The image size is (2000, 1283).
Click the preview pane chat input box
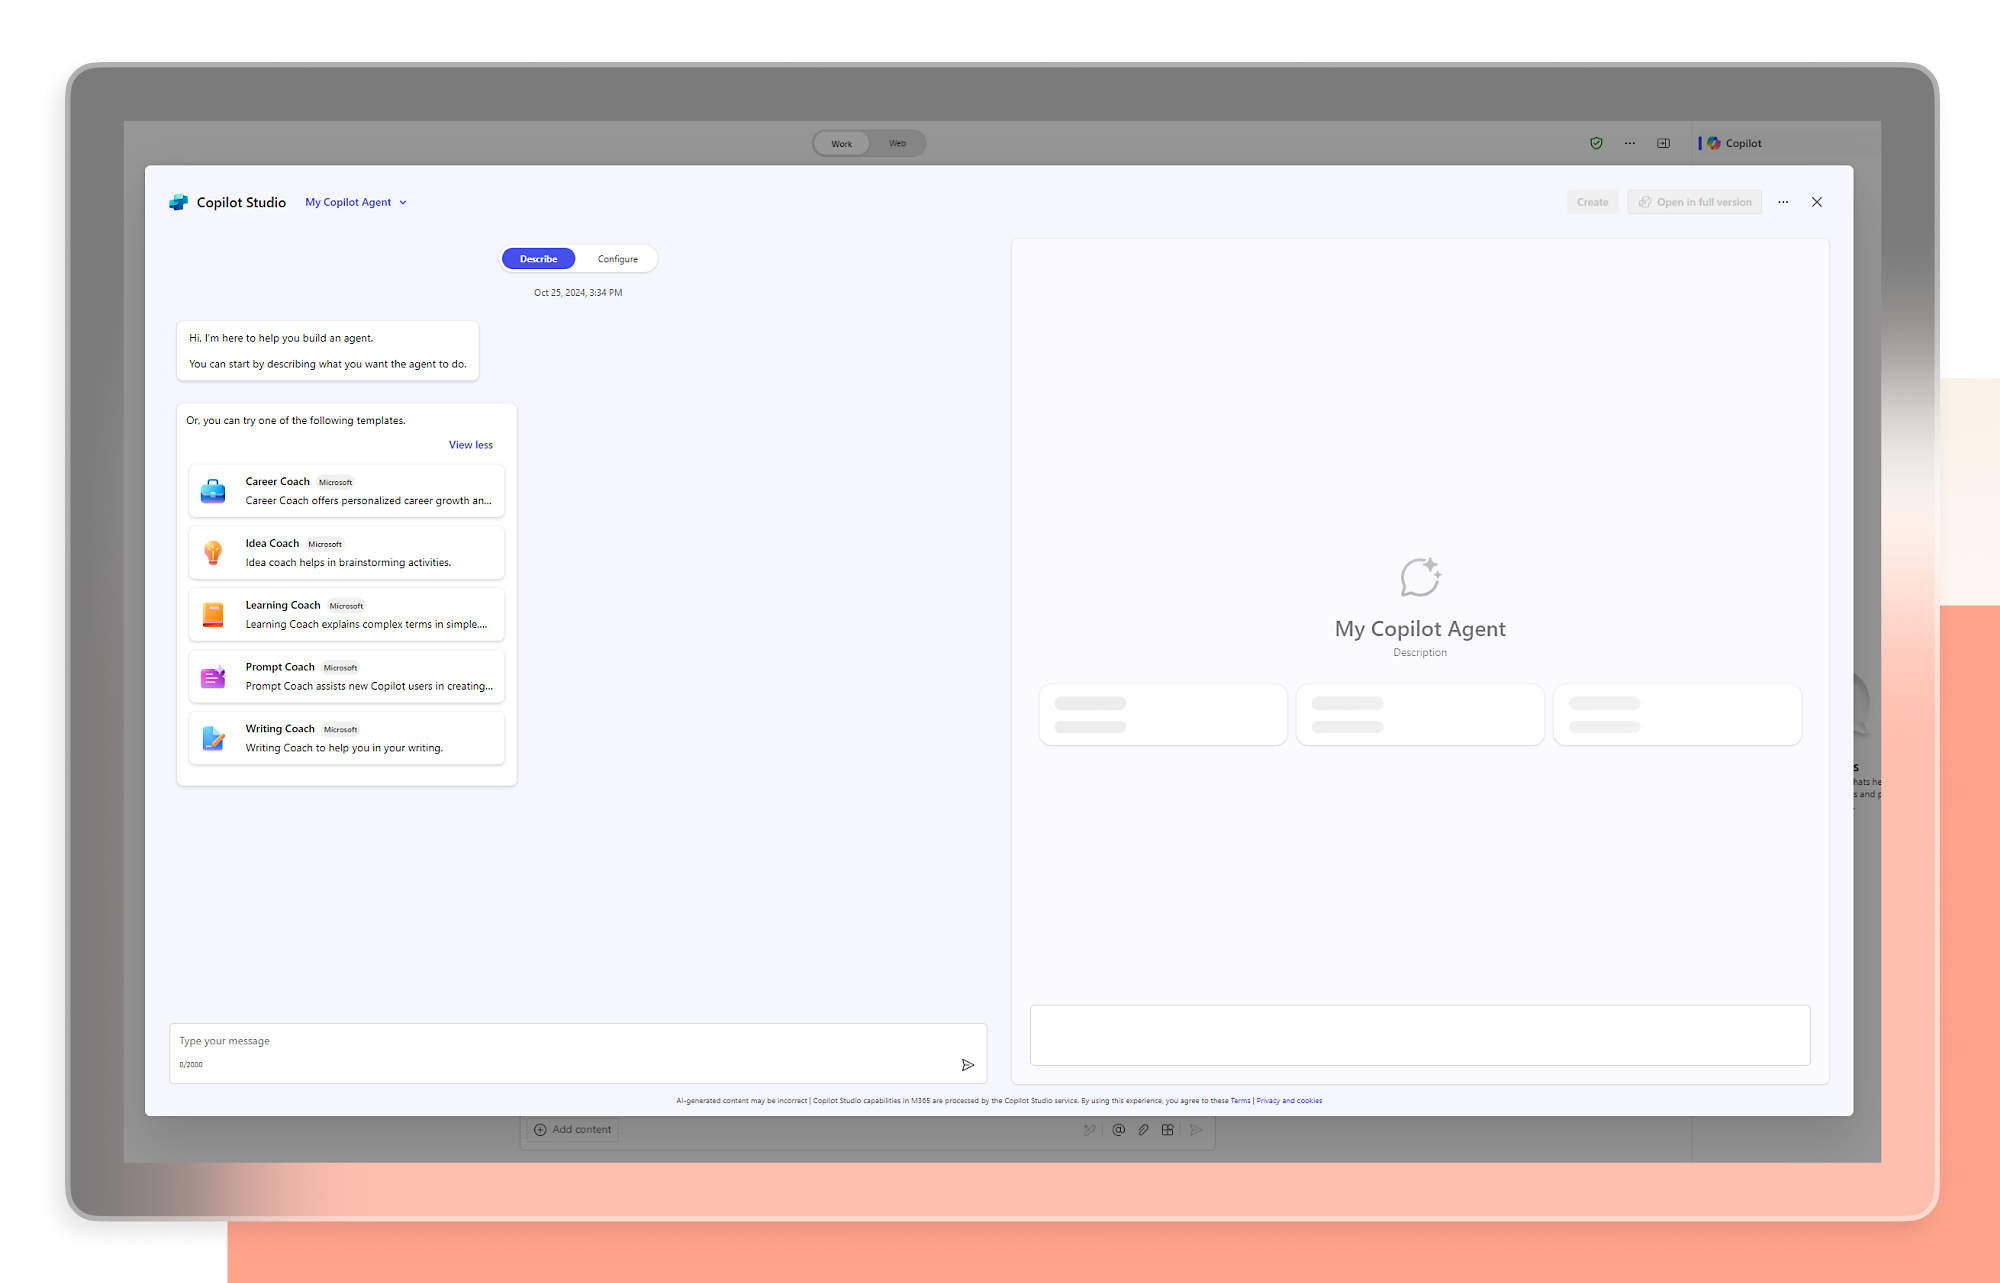pos(1420,1035)
